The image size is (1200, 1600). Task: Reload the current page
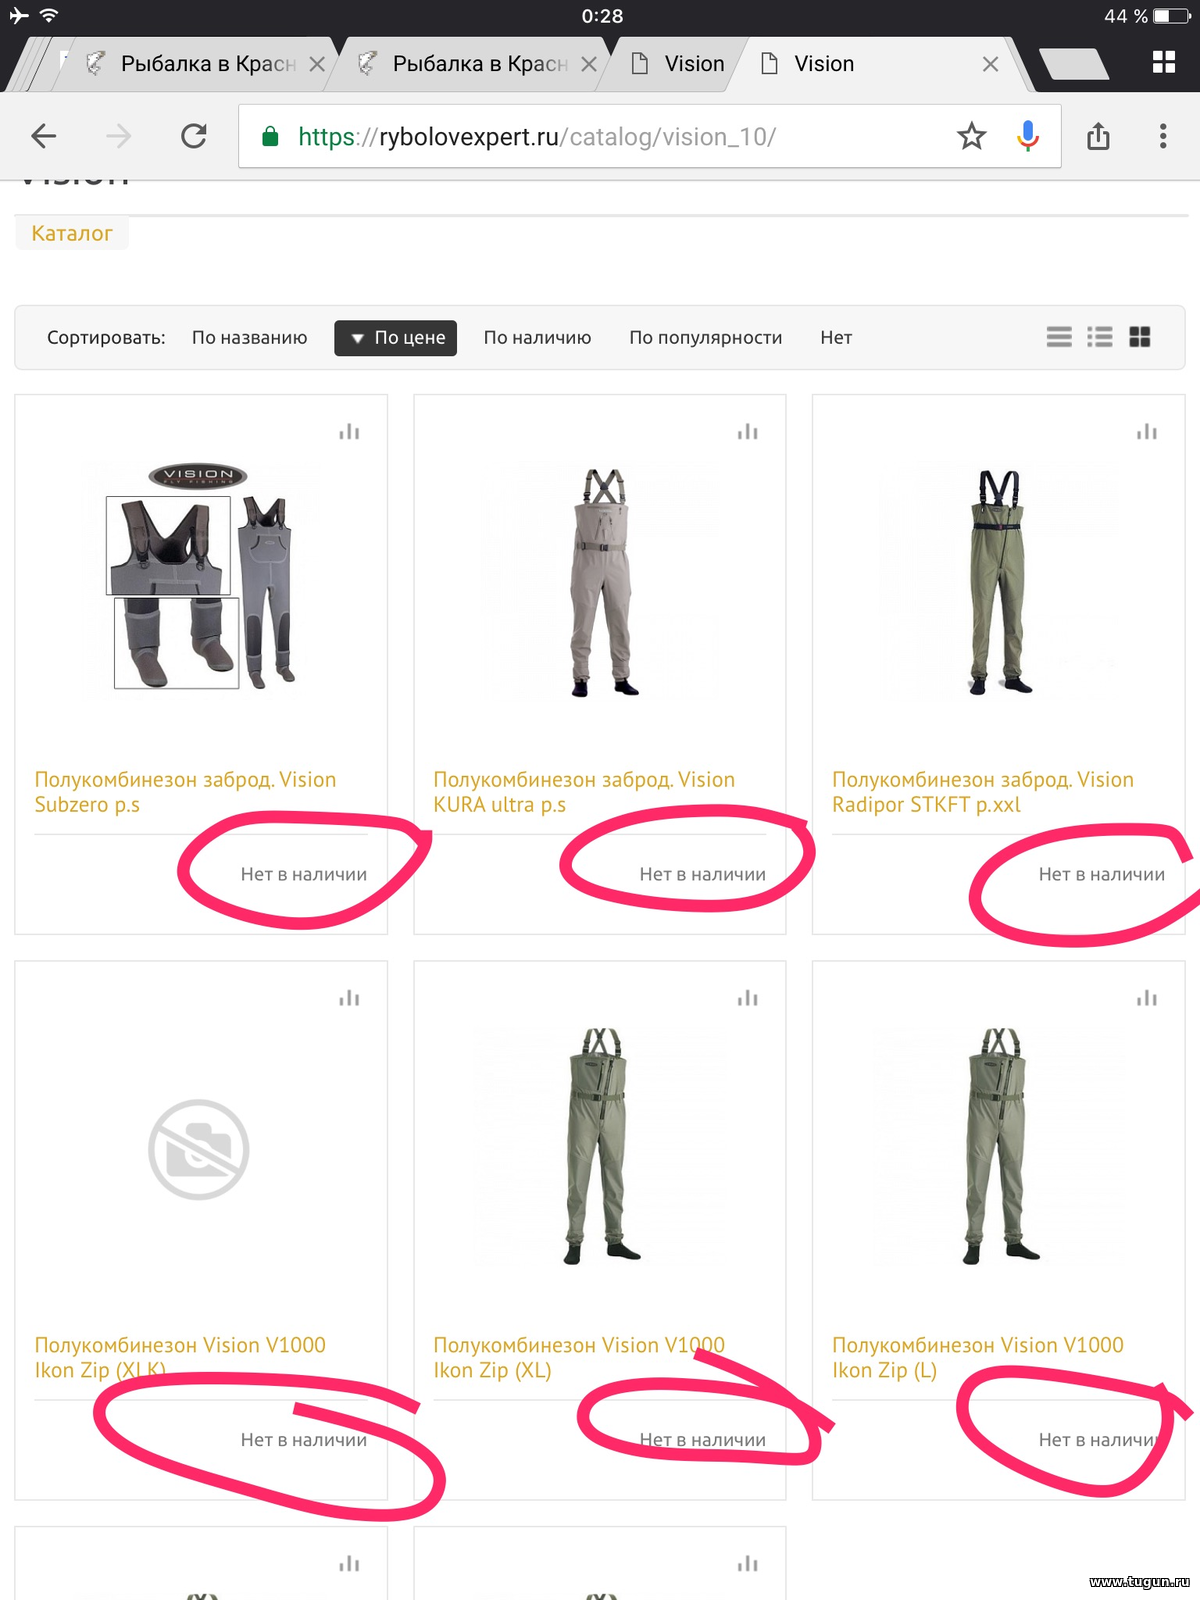[194, 136]
